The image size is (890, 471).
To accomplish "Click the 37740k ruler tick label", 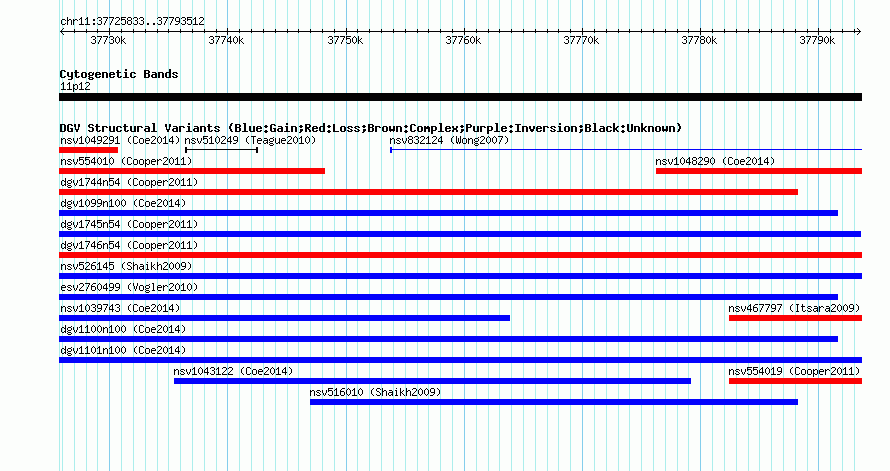I will 226,40.
